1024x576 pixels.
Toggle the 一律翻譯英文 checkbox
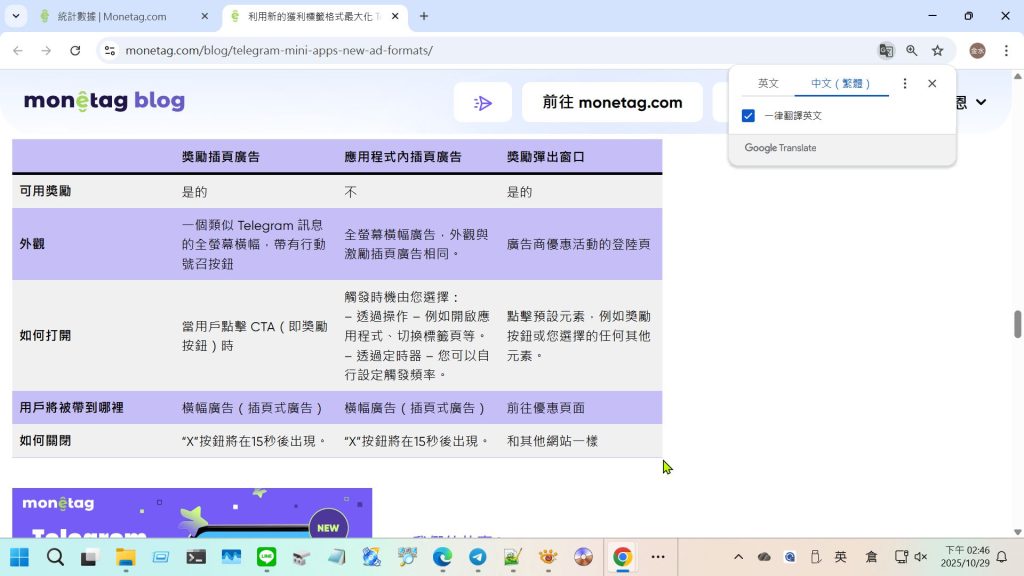(x=748, y=116)
